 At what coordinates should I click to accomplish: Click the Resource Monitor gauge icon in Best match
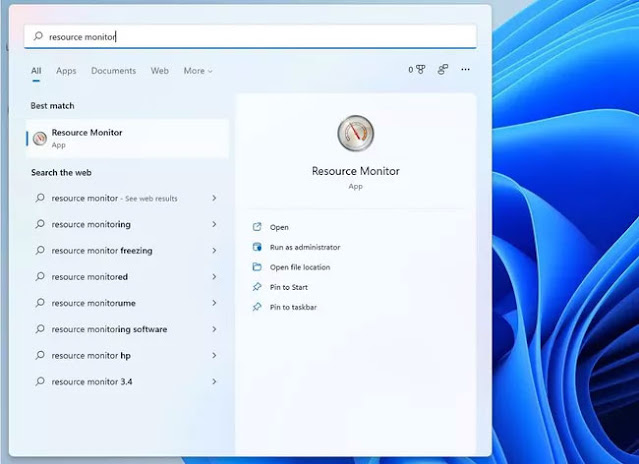pyautogui.click(x=40, y=139)
